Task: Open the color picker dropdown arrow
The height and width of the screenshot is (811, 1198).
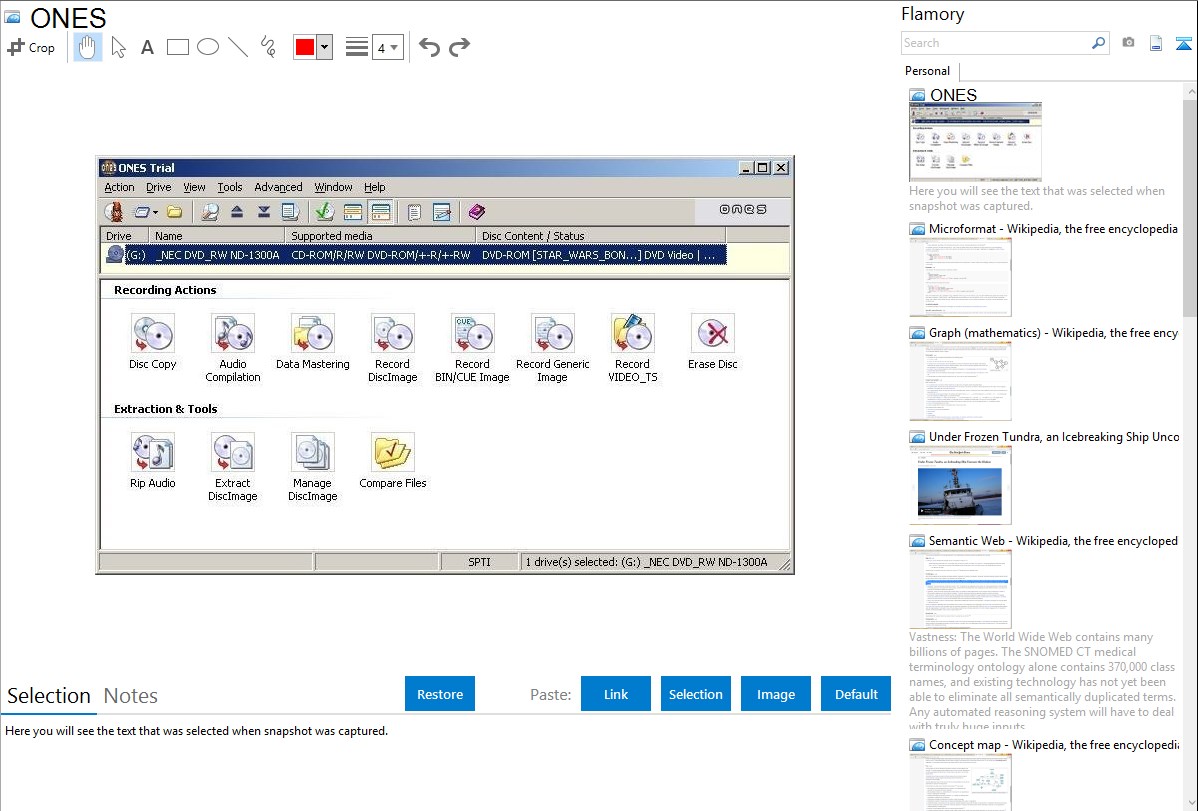Action: [x=325, y=47]
